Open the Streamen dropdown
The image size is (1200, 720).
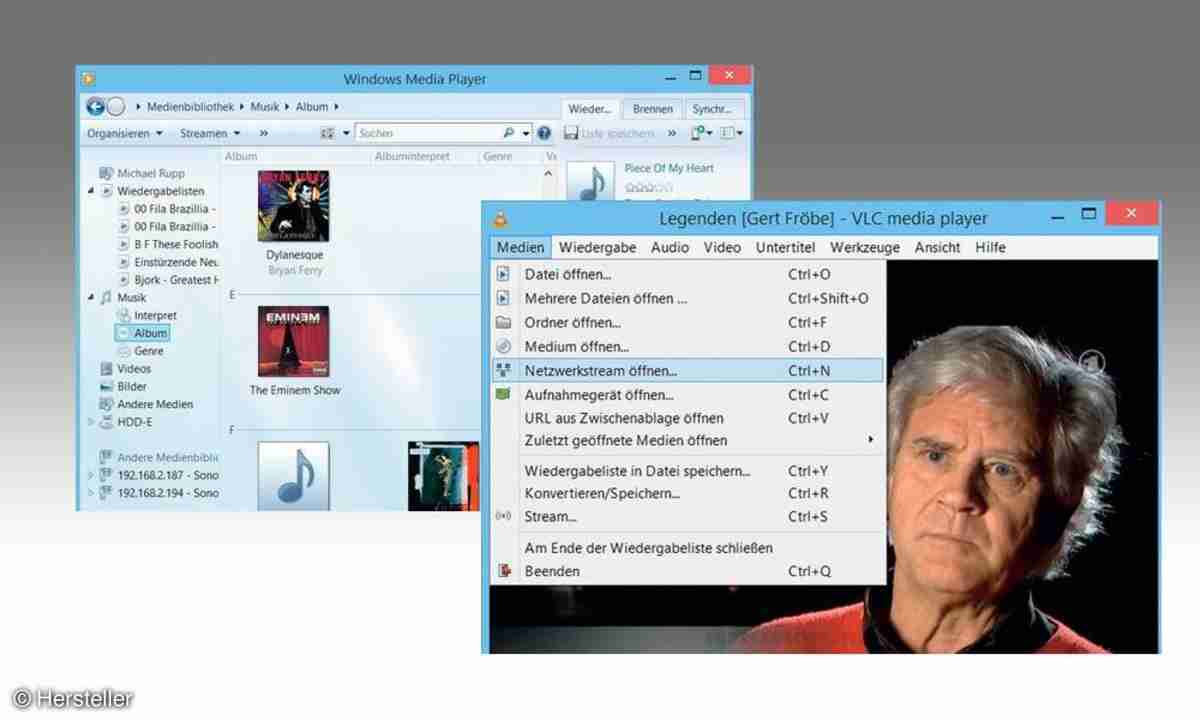(x=210, y=133)
